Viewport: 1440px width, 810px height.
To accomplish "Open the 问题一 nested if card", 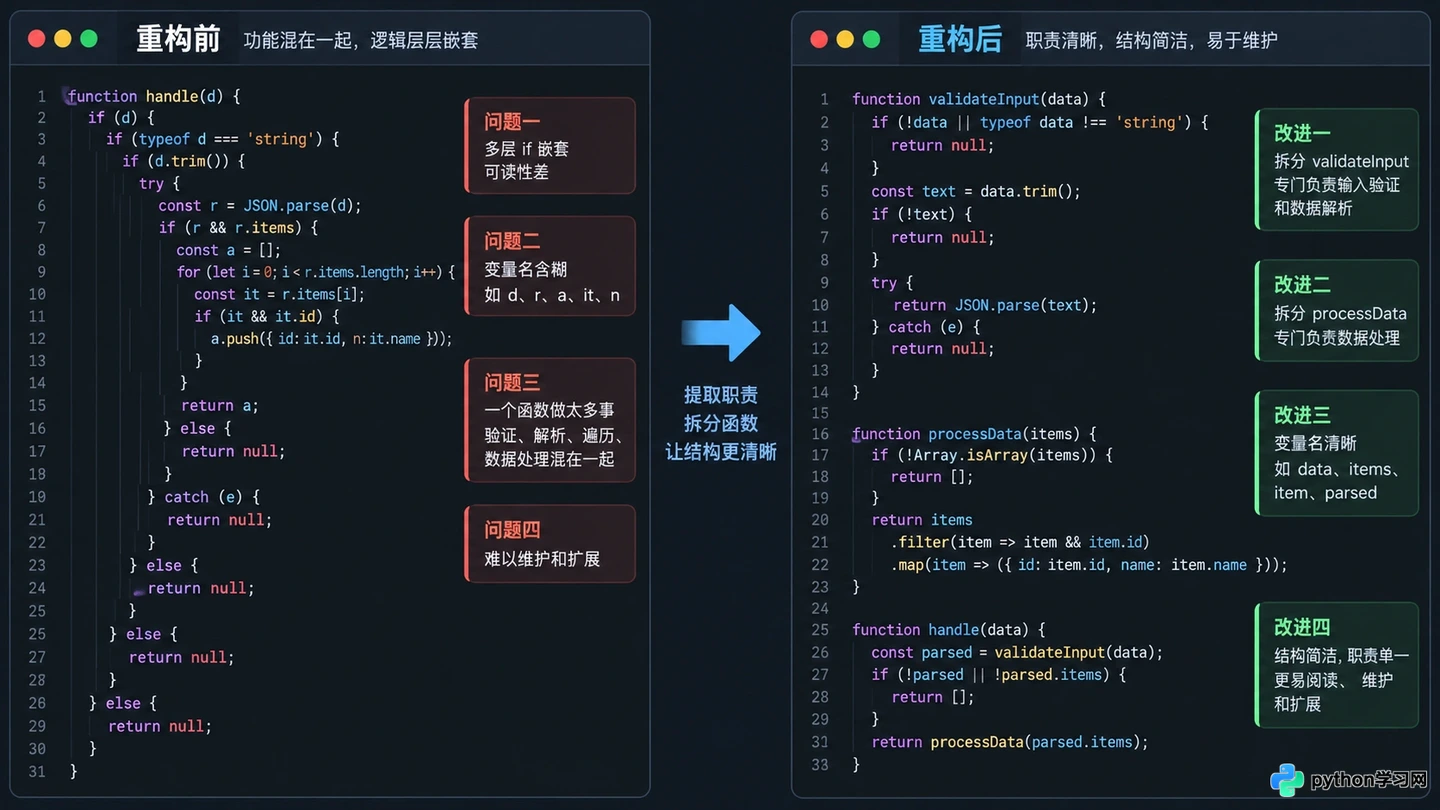I will (550, 146).
